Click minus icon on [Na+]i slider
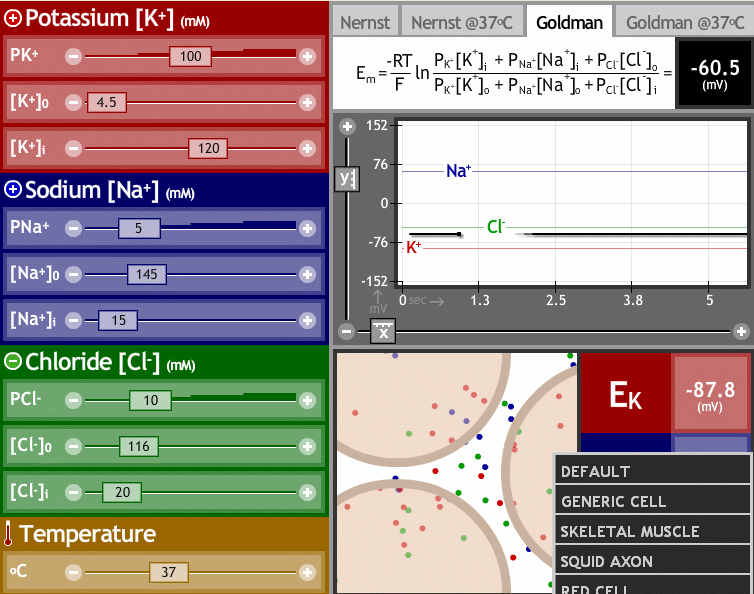This screenshot has height=594, width=754. pyautogui.click(x=73, y=320)
